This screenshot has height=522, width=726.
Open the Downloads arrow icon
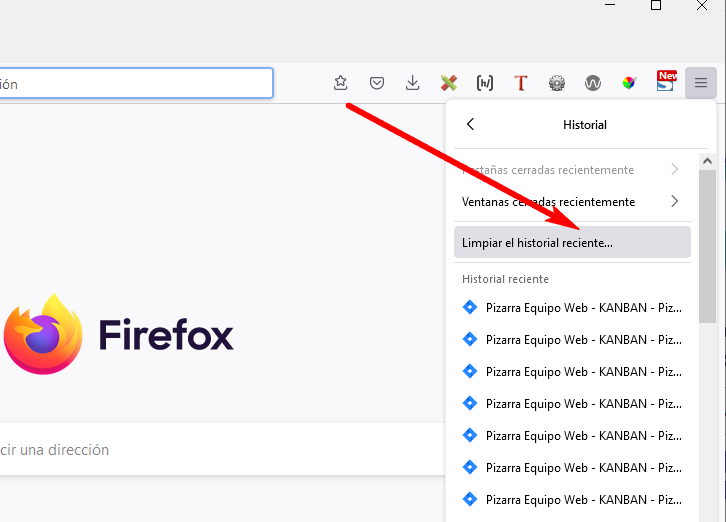[x=412, y=83]
